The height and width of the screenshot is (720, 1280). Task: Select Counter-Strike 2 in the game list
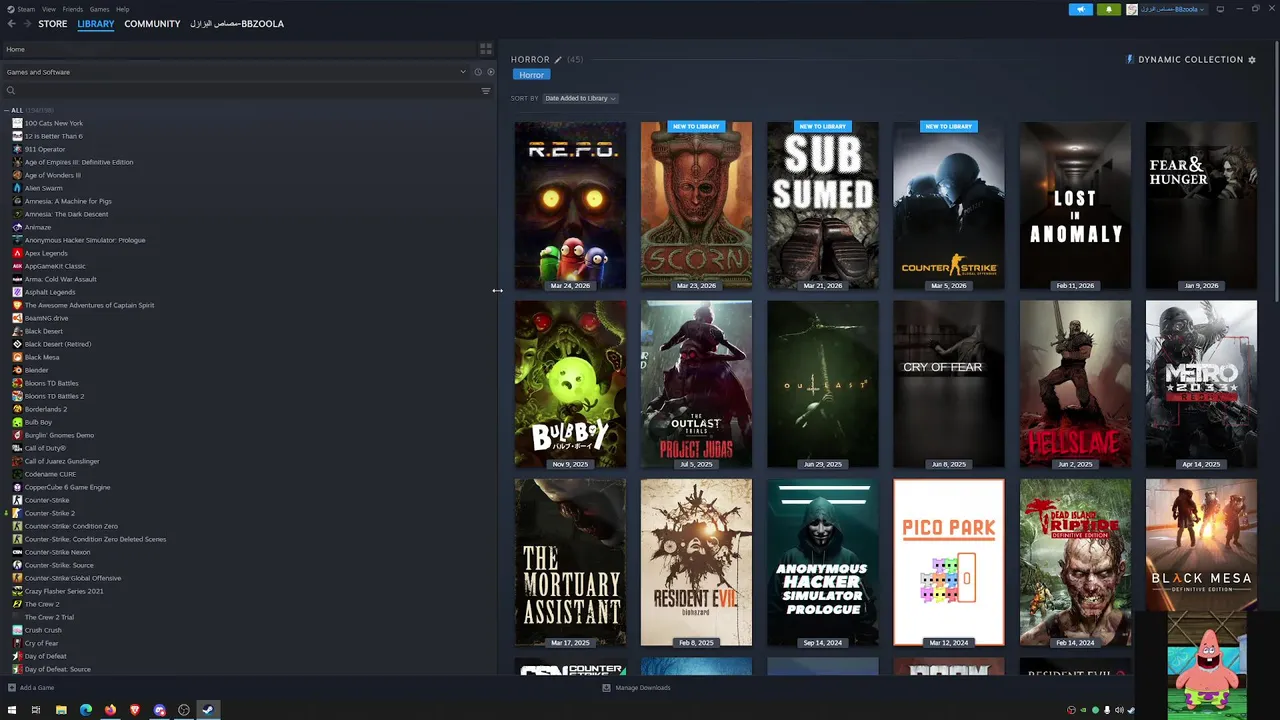(49, 513)
